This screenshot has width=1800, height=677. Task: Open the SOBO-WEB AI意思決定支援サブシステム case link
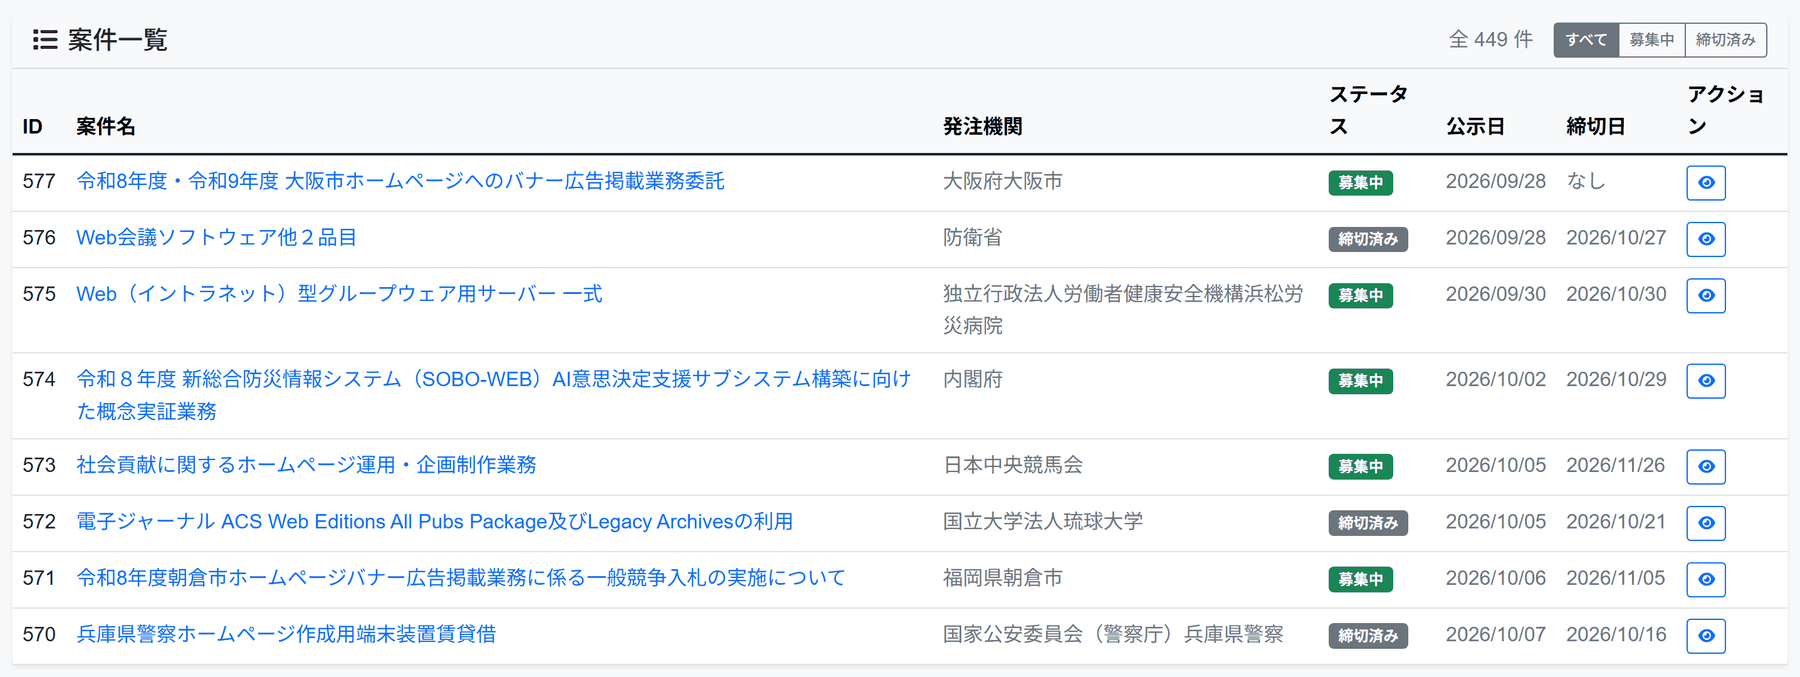[x=494, y=395]
